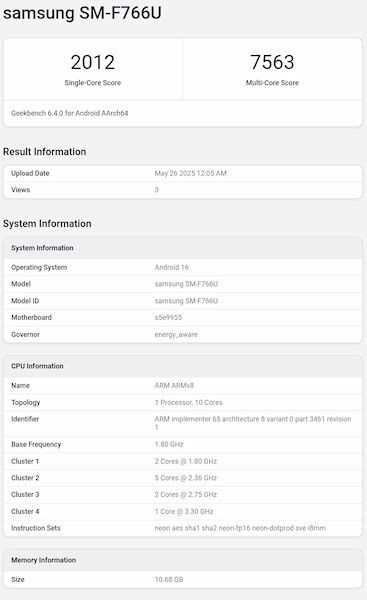
Task: Select Model value 'samsung SM-F766U'
Action: coord(186,284)
